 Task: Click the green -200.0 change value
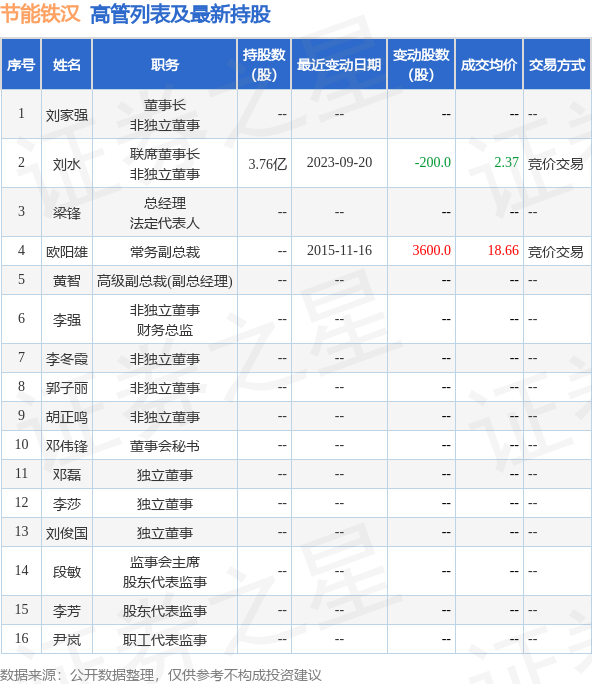pyautogui.click(x=432, y=162)
